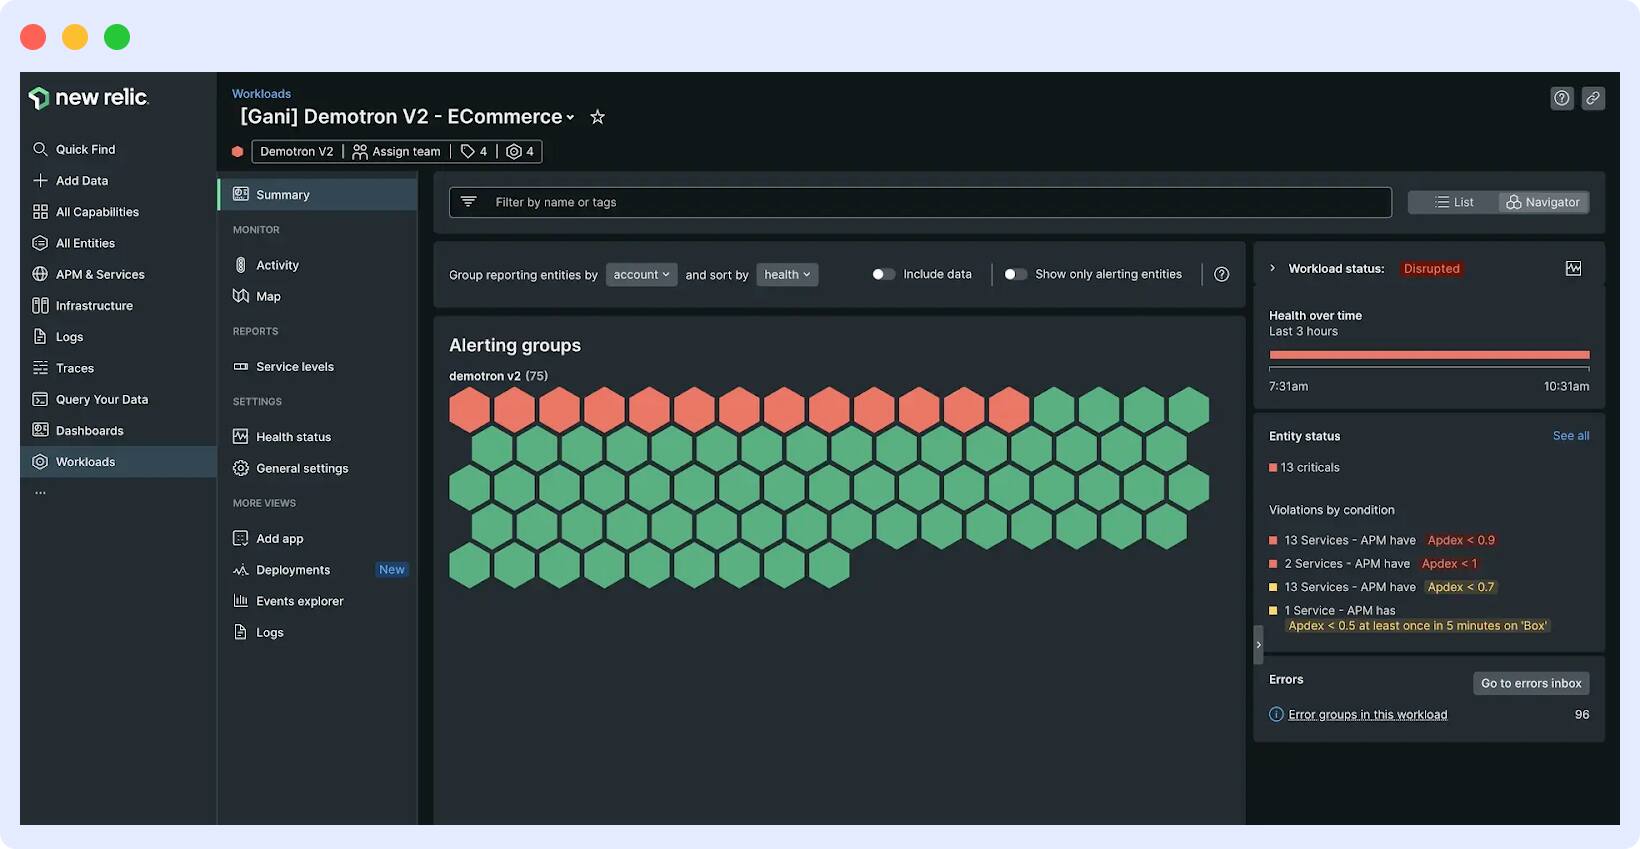Click the Apdex < 0.7 condition tag
The height and width of the screenshot is (849, 1640).
coord(1461,587)
